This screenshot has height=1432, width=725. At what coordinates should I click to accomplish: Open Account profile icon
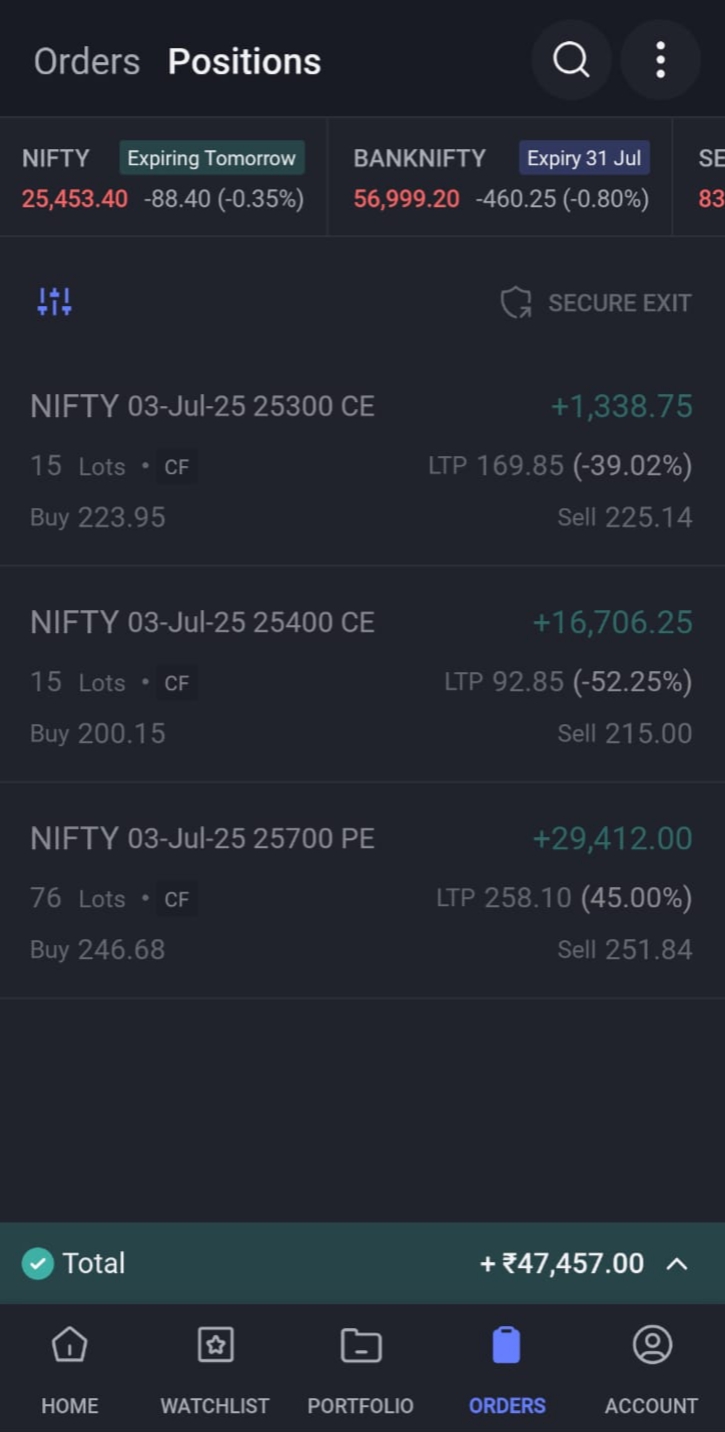pos(652,1346)
